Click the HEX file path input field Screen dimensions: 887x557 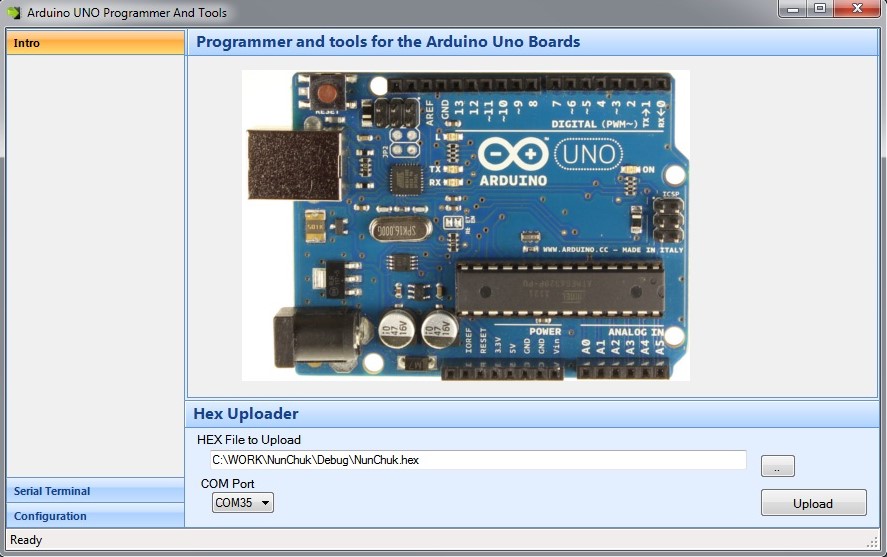[478, 460]
